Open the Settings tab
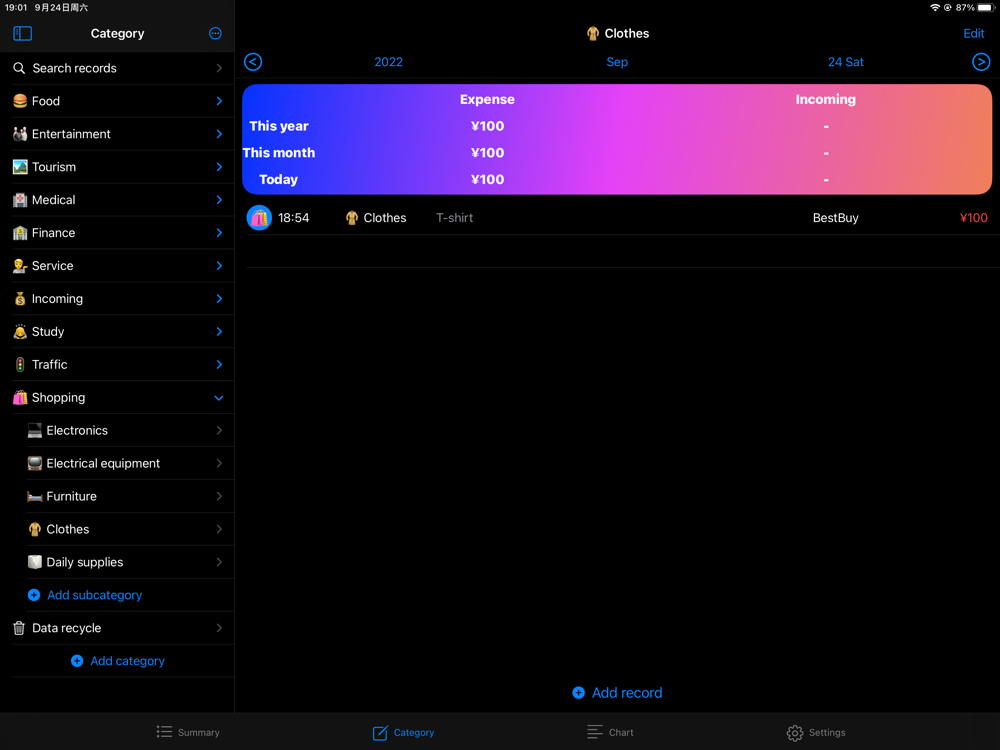 pyautogui.click(x=816, y=732)
